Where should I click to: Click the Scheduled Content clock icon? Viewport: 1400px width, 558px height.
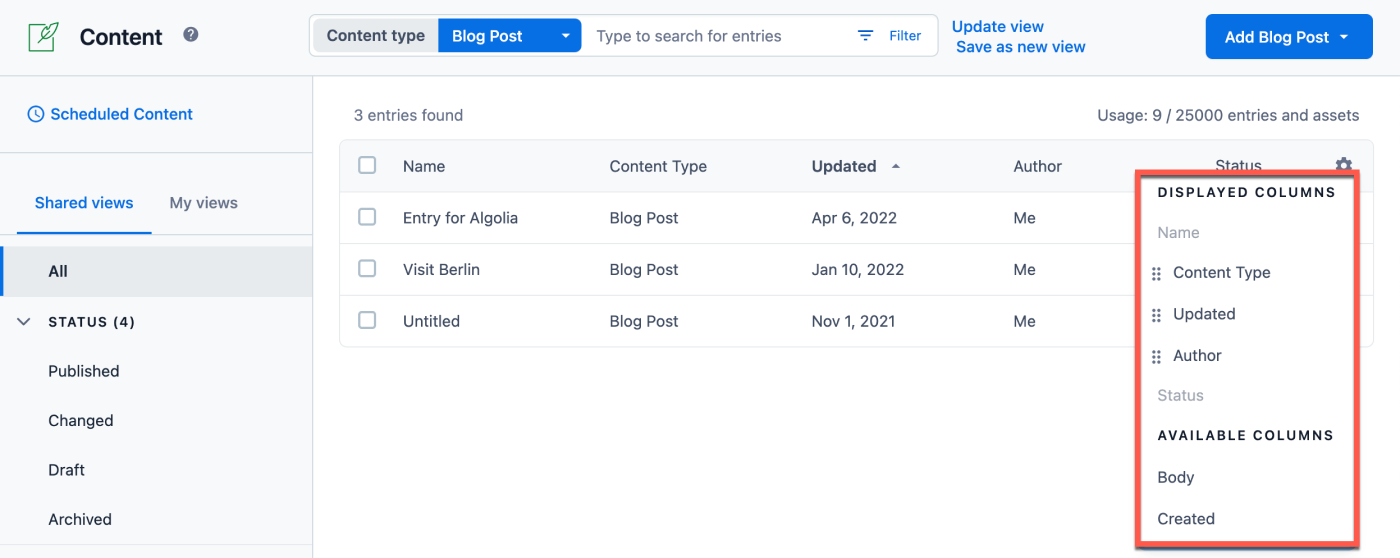(x=36, y=114)
